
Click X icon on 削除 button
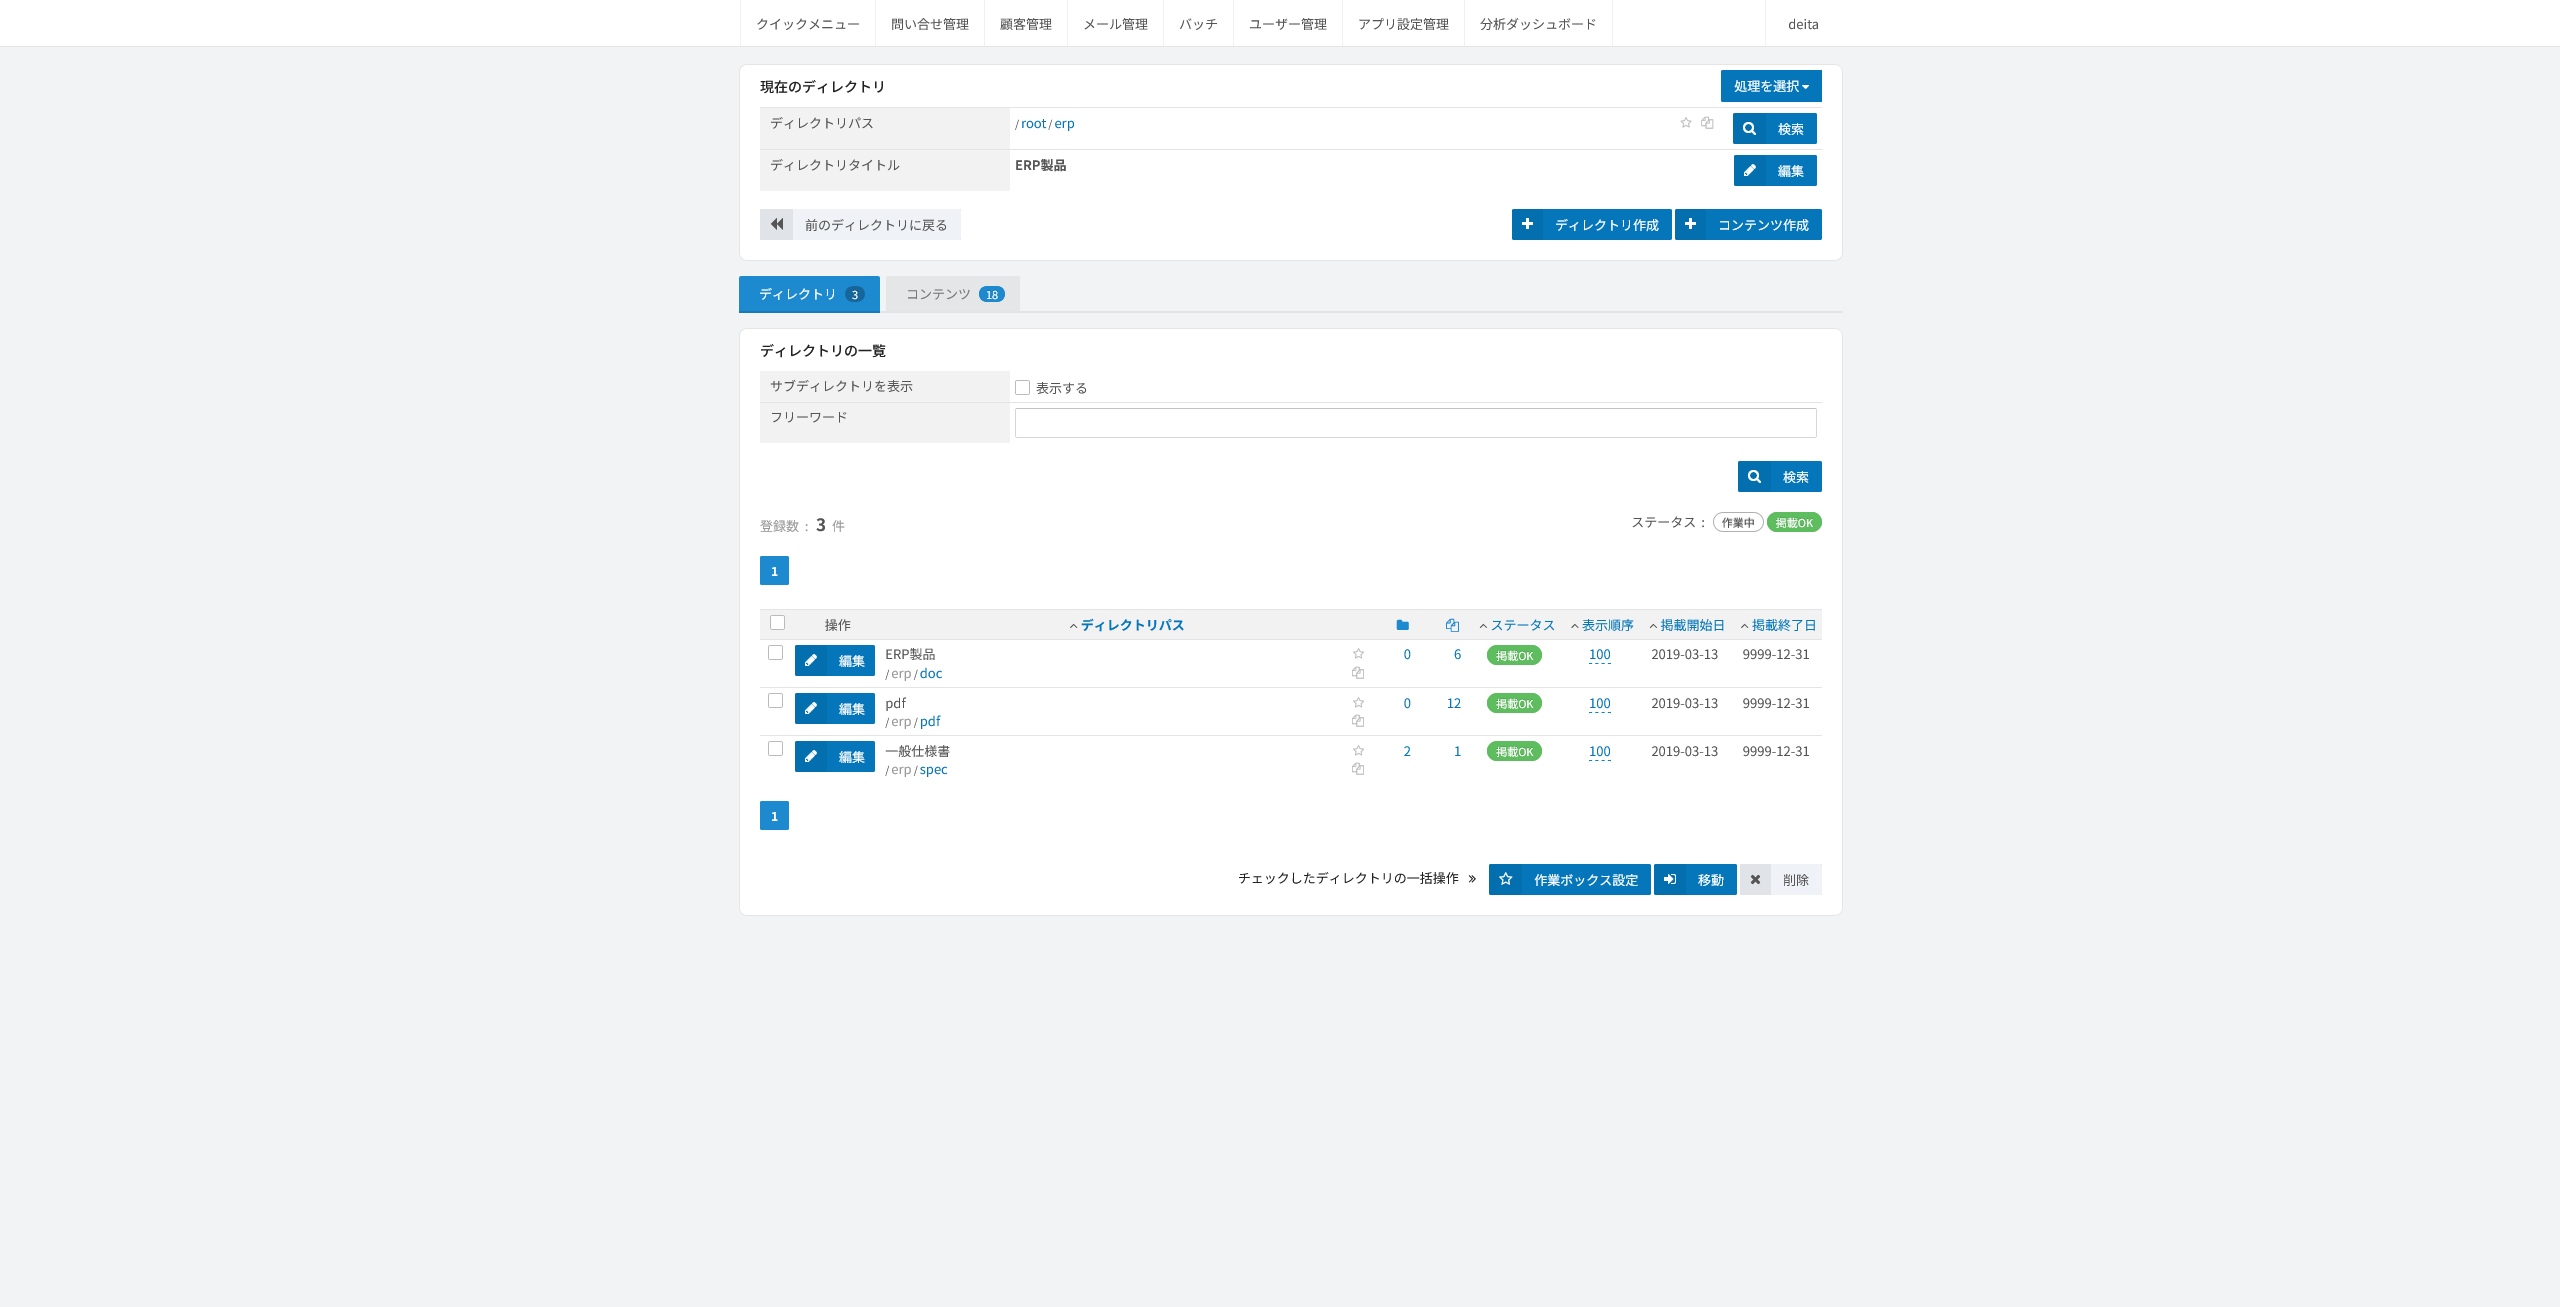click(1755, 879)
